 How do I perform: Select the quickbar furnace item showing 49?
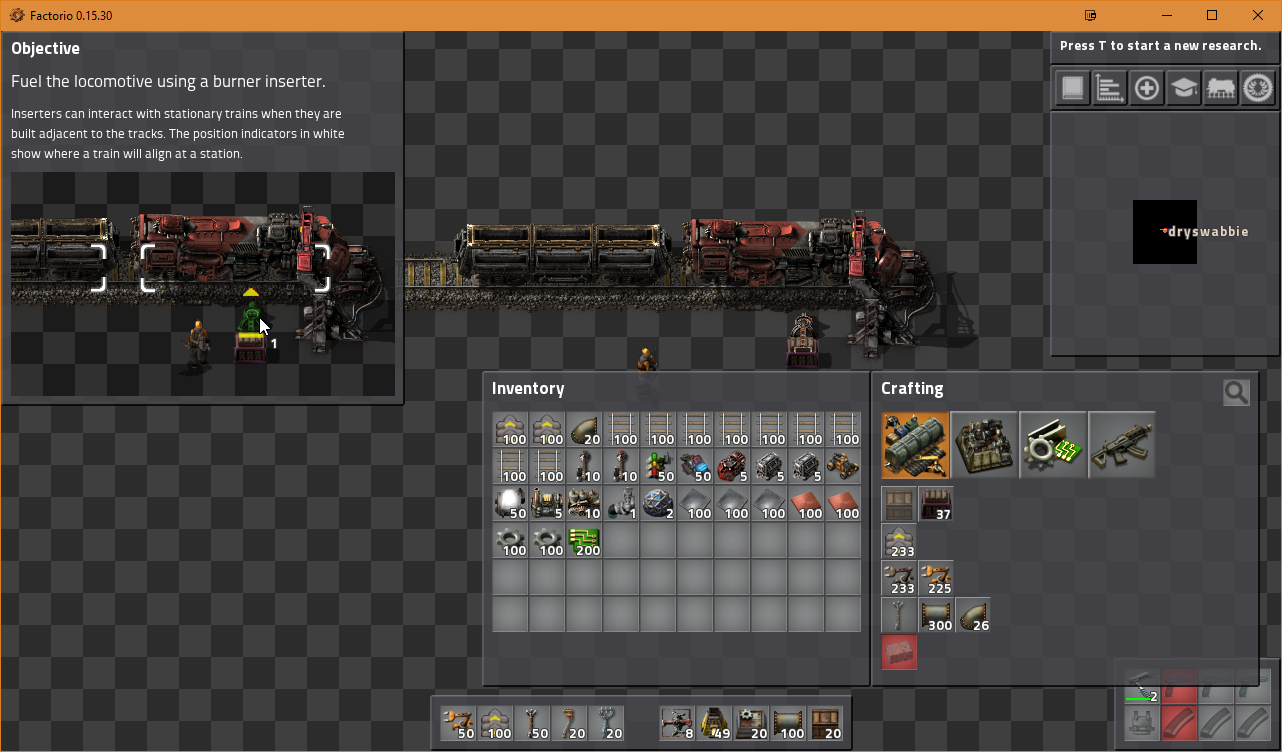coord(715,723)
